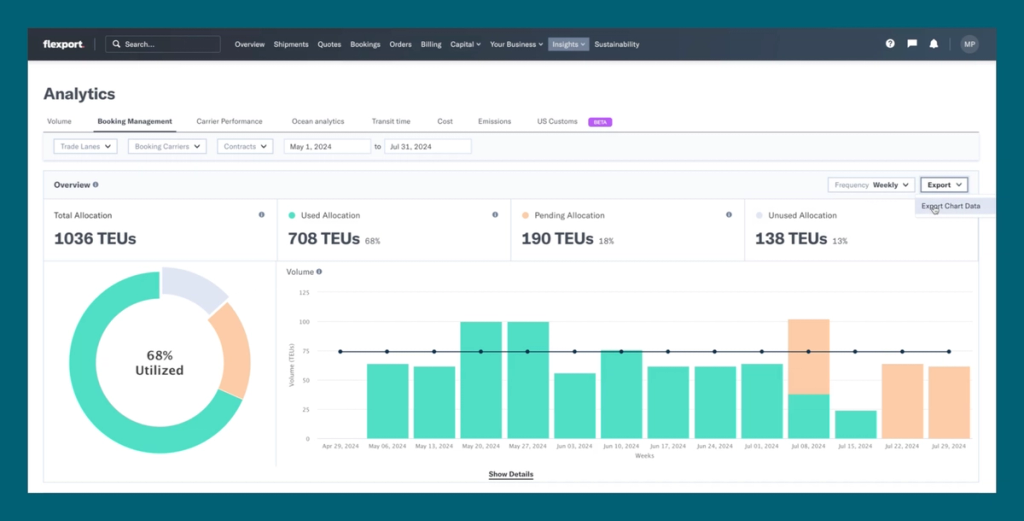
Task: Focus the Search field
Action: [163, 44]
